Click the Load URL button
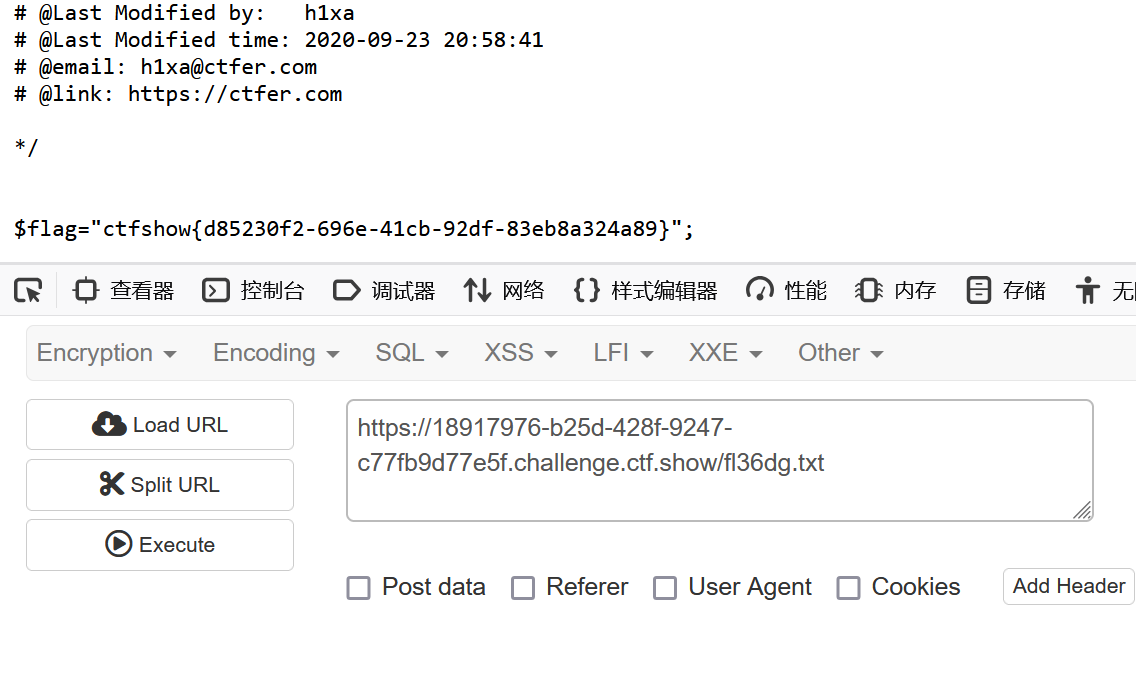1136x700 pixels. 160,425
